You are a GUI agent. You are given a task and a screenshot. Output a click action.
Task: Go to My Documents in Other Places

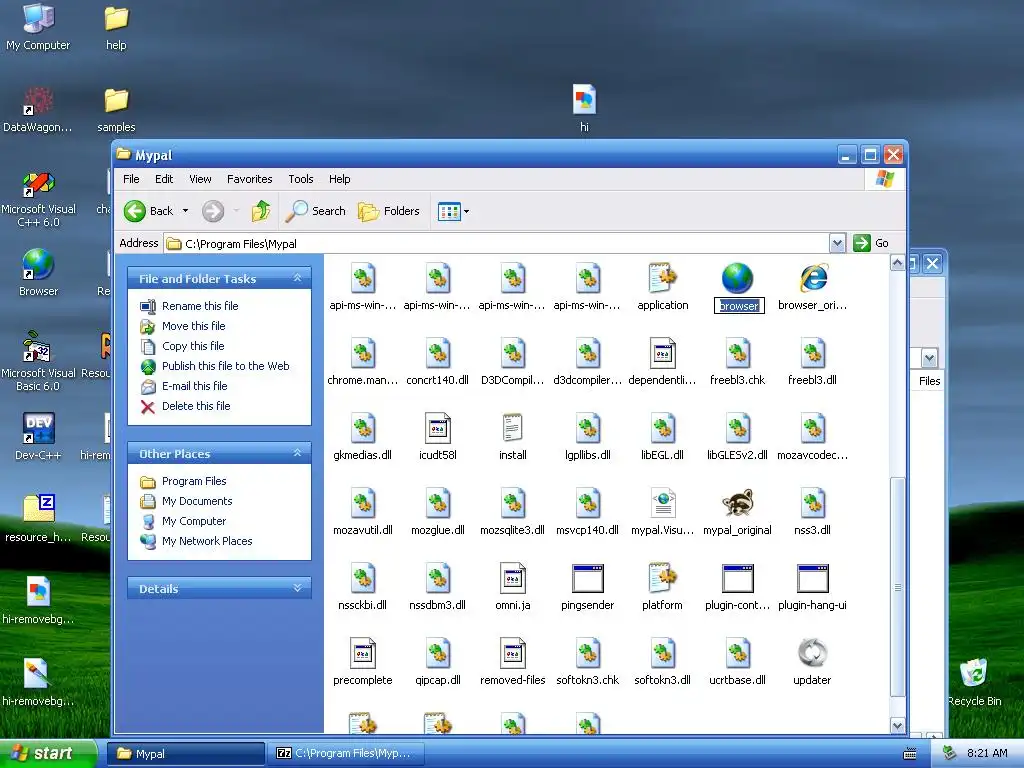[197, 501]
